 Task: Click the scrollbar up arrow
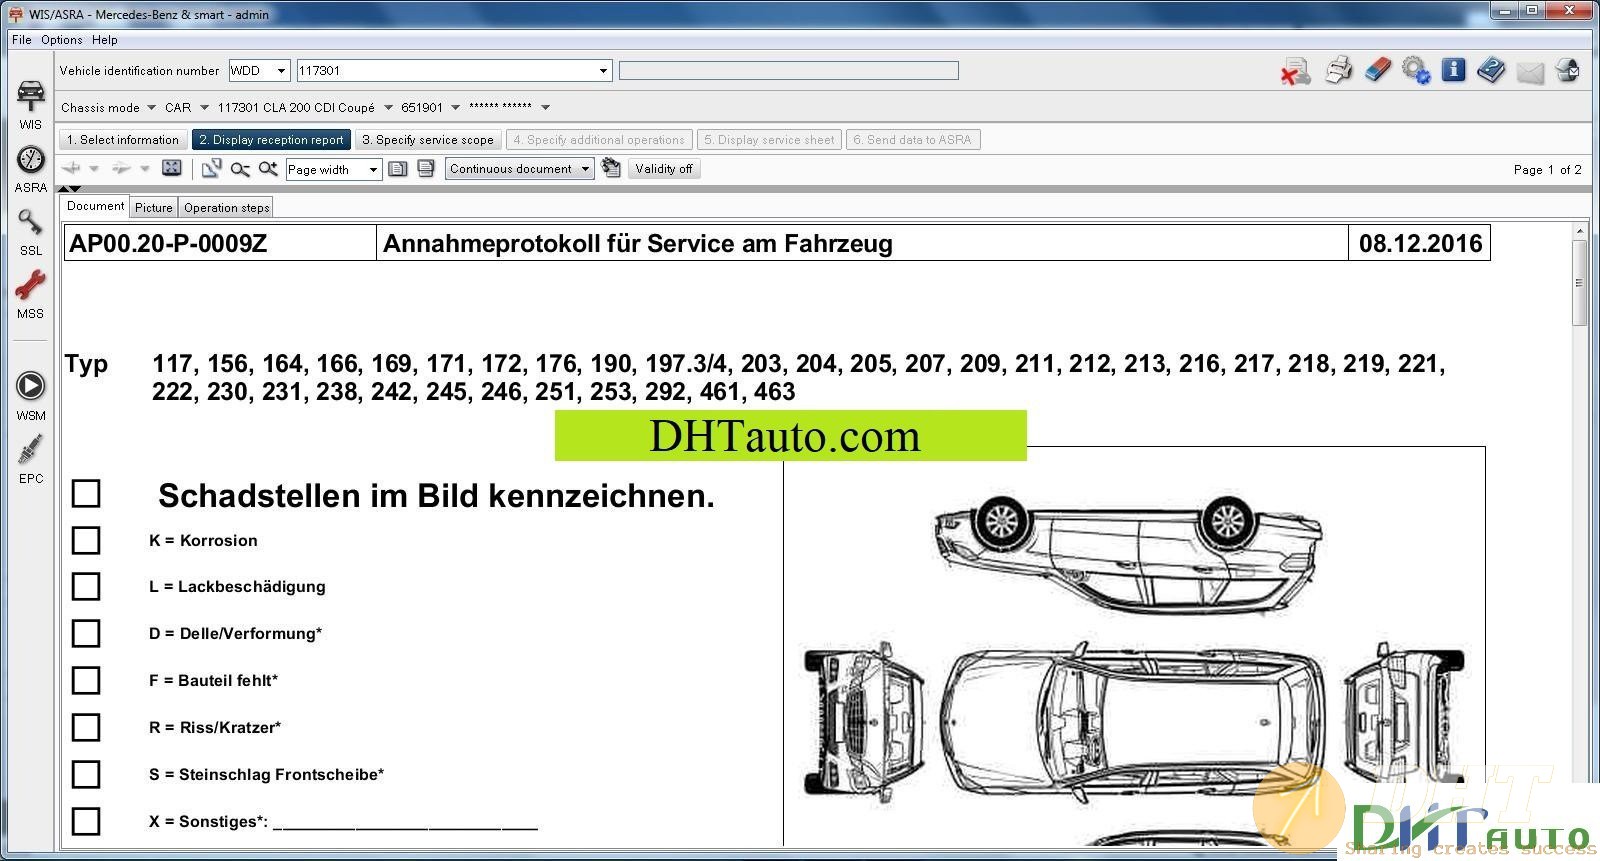pos(1580,231)
